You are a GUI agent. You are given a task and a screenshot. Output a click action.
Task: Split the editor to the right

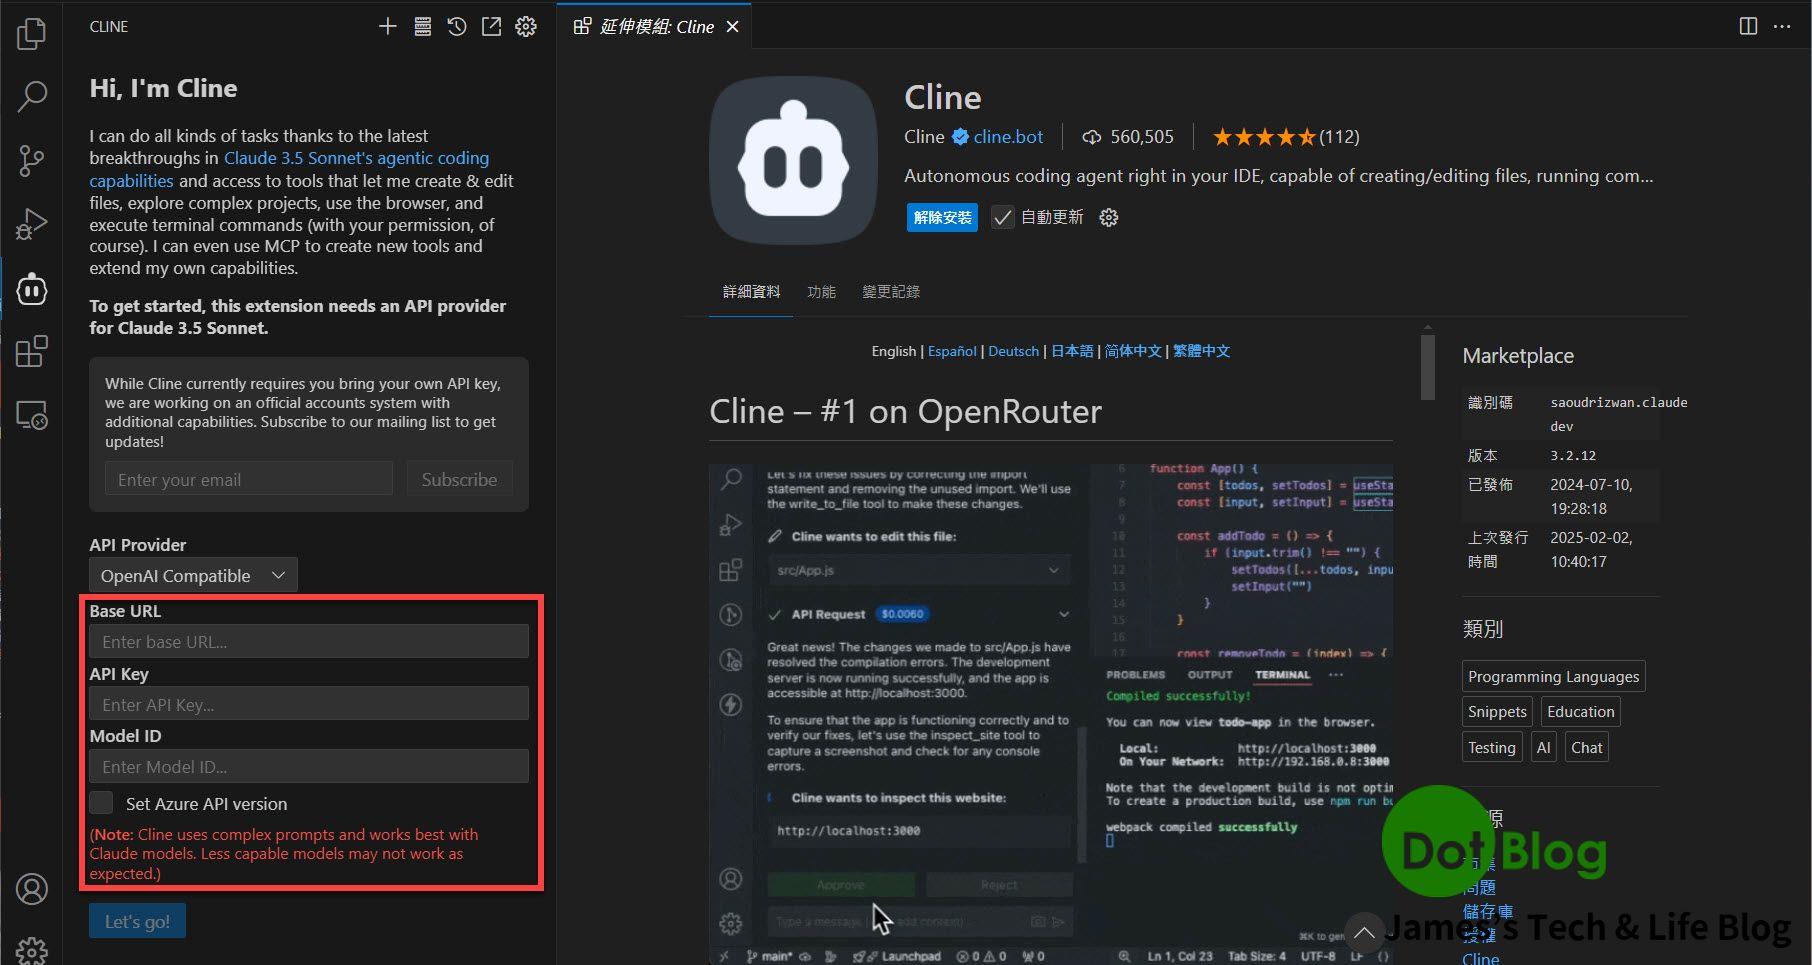(x=1748, y=27)
